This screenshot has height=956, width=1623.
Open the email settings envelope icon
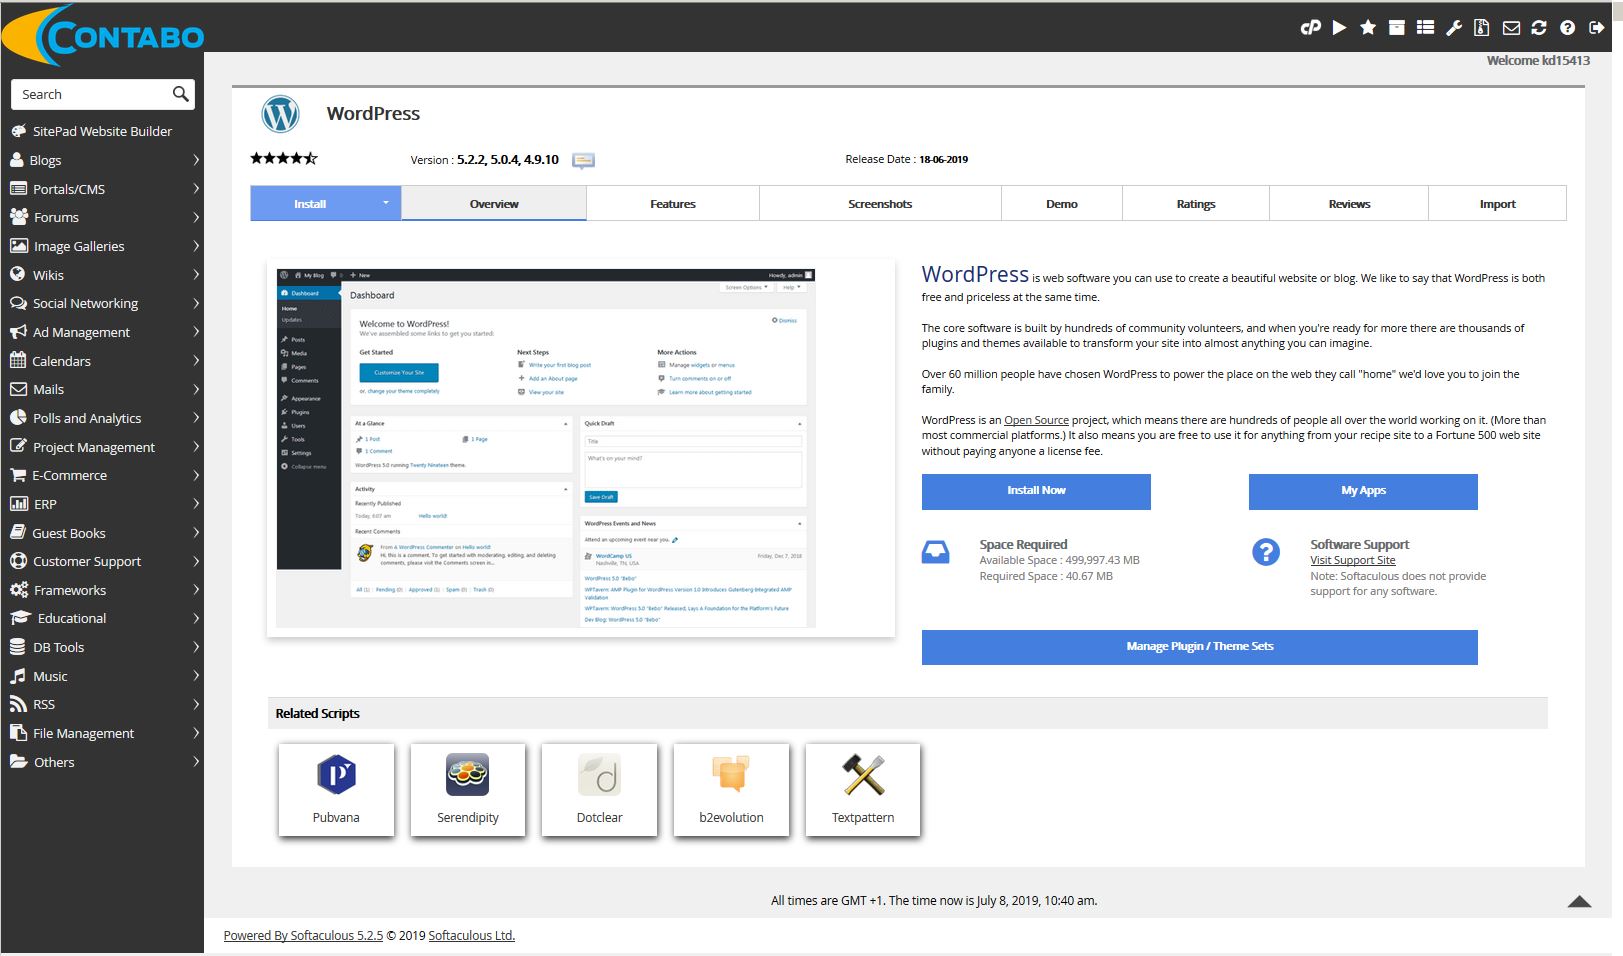[x=1511, y=28]
